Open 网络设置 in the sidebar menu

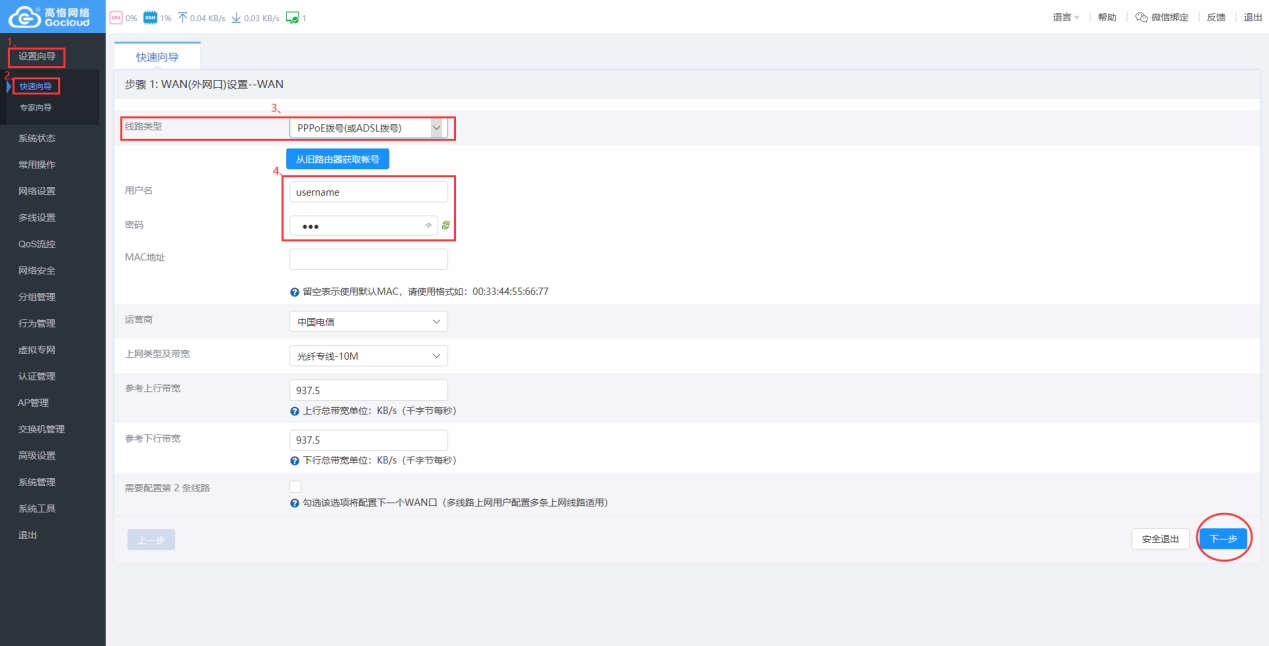(x=37, y=191)
